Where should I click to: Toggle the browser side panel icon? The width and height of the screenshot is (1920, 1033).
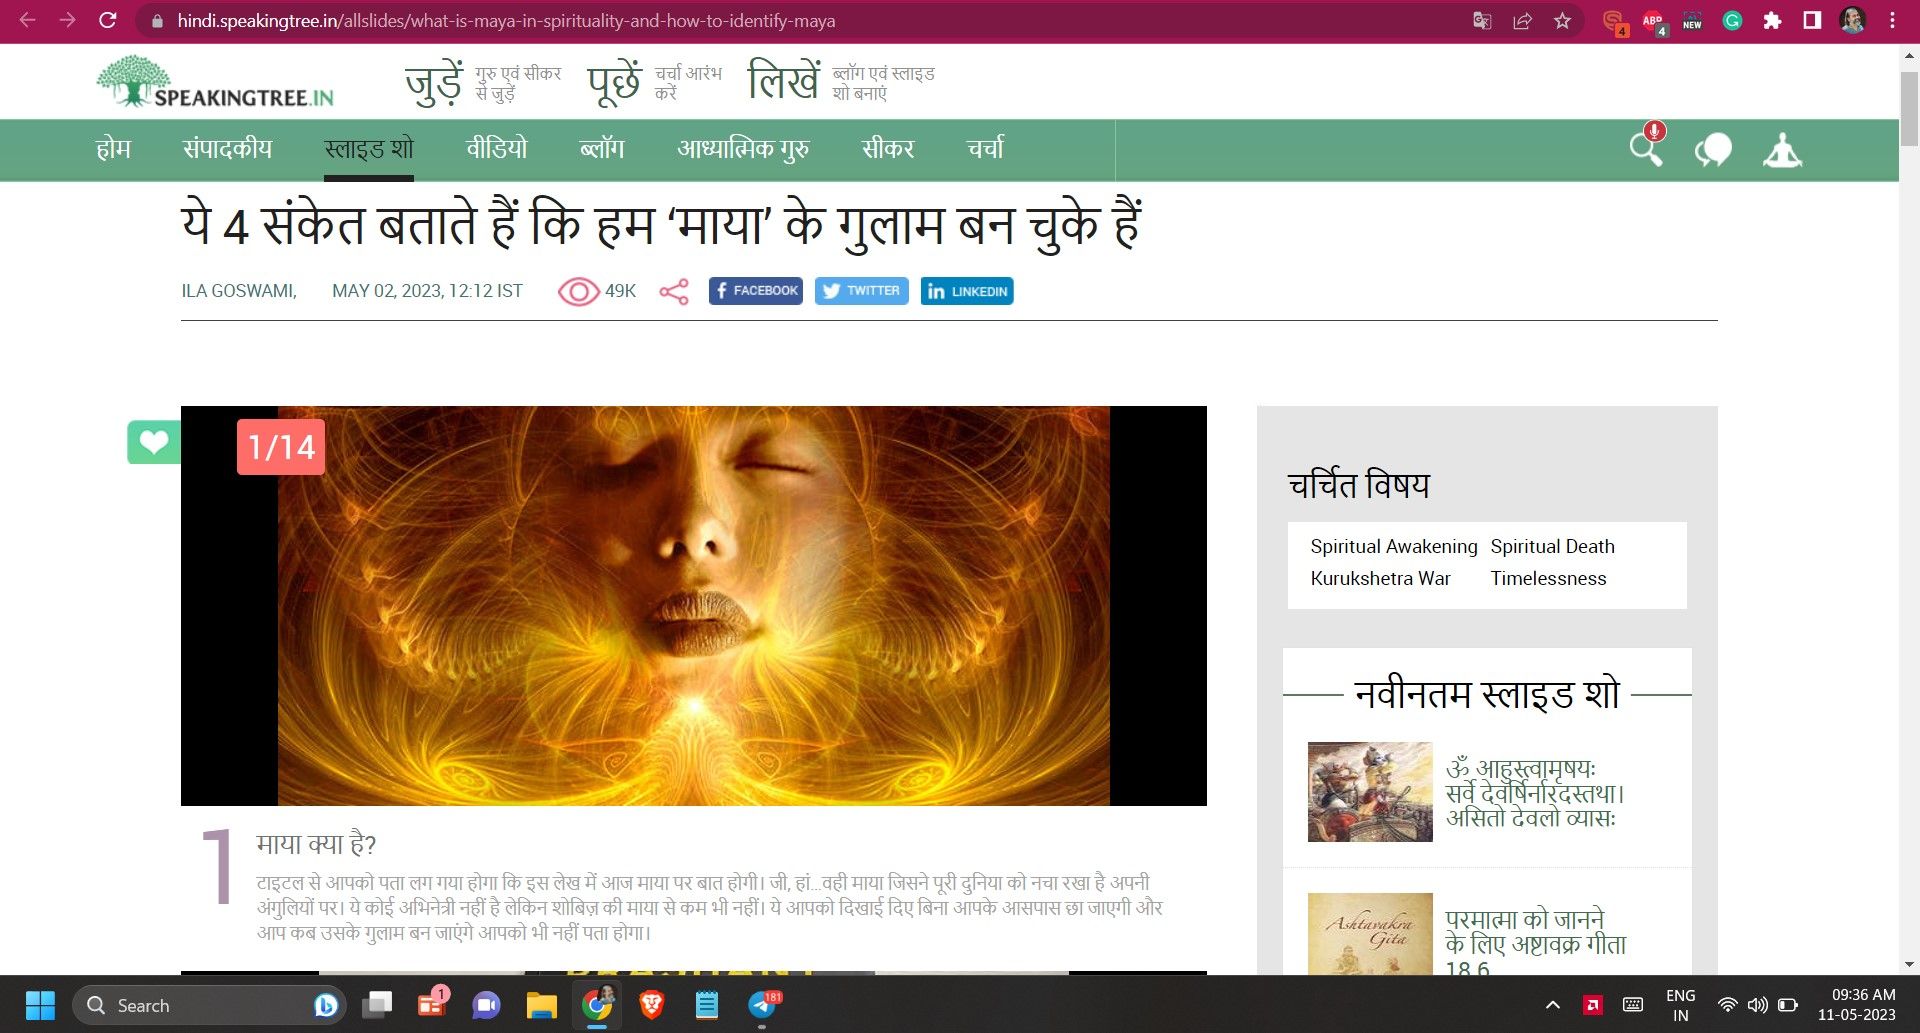click(x=1812, y=21)
